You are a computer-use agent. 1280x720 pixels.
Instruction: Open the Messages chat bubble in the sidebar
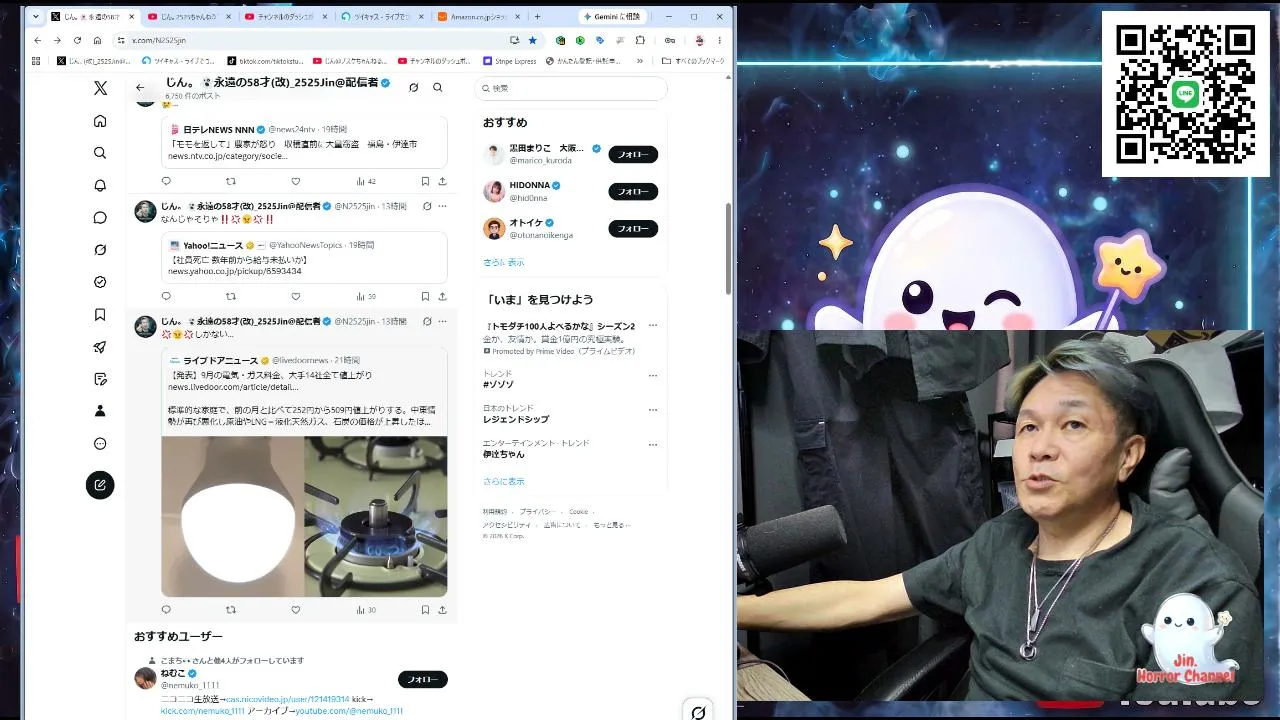(100, 218)
